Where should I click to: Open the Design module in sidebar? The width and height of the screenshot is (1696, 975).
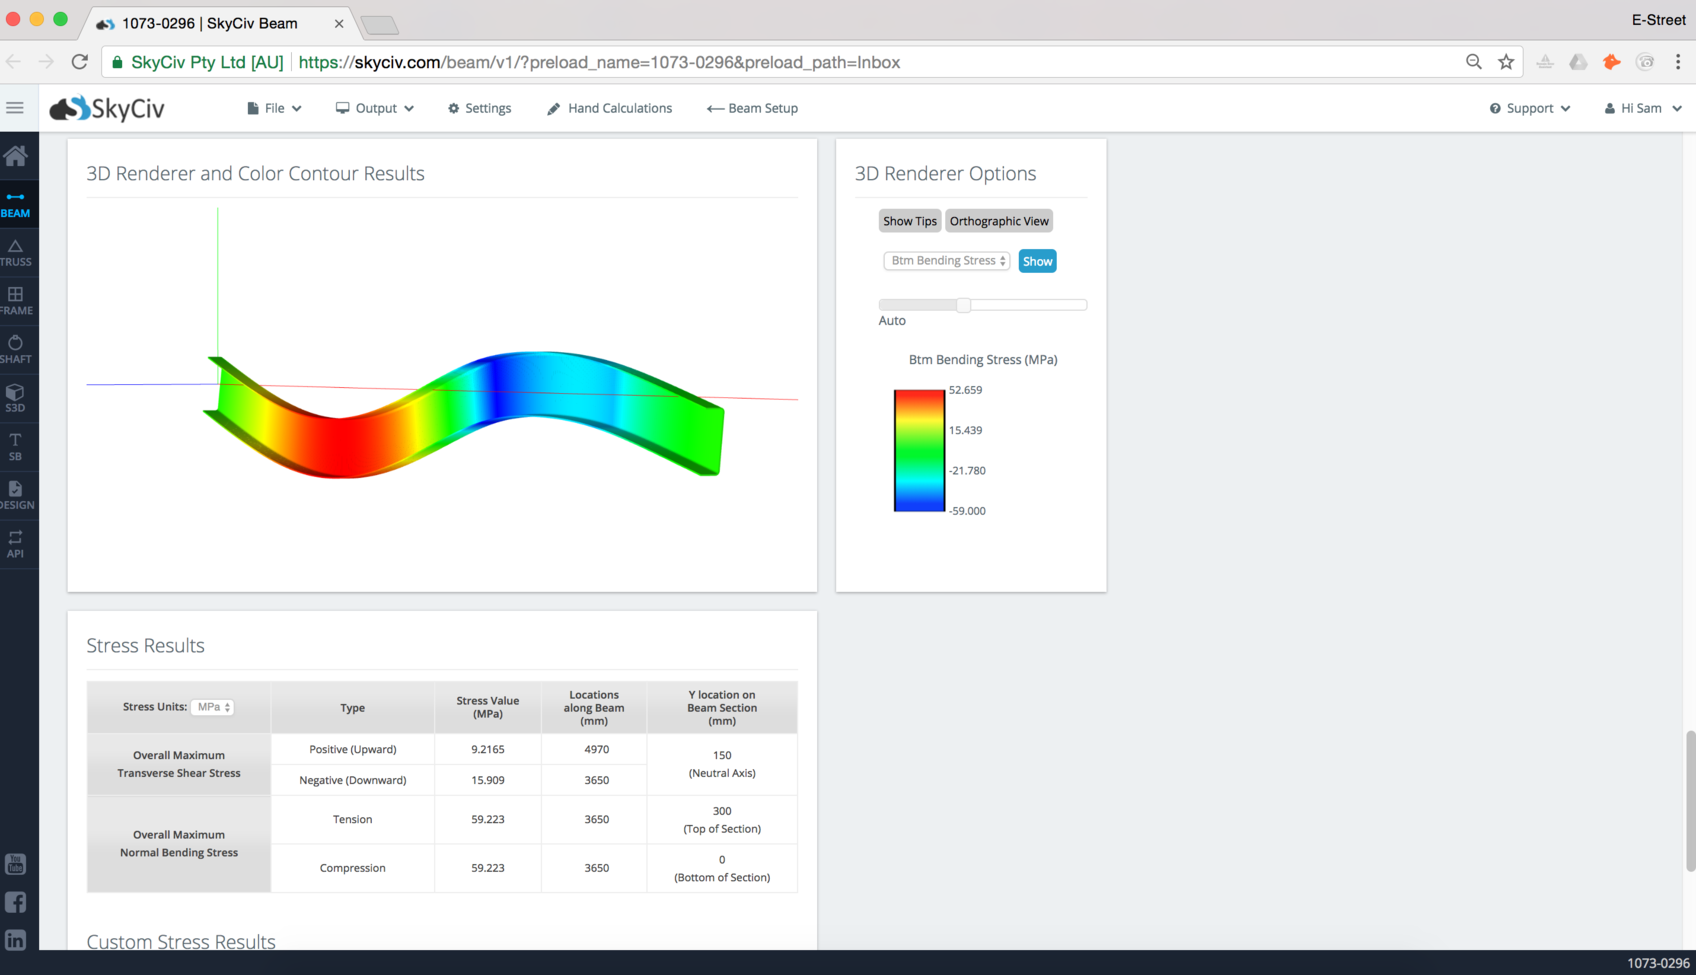point(17,494)
